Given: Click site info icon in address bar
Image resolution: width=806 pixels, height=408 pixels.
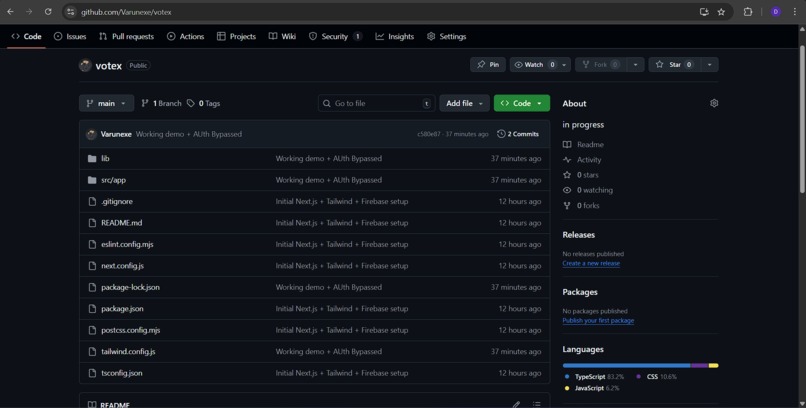Looking at the screenshot, I should tap(71, 12).
